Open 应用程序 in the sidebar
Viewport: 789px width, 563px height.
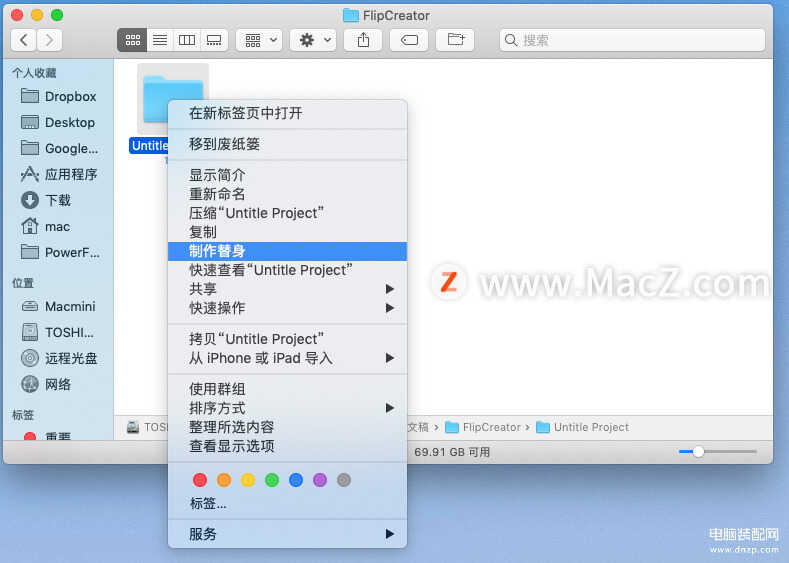click(x=59, y=175)
